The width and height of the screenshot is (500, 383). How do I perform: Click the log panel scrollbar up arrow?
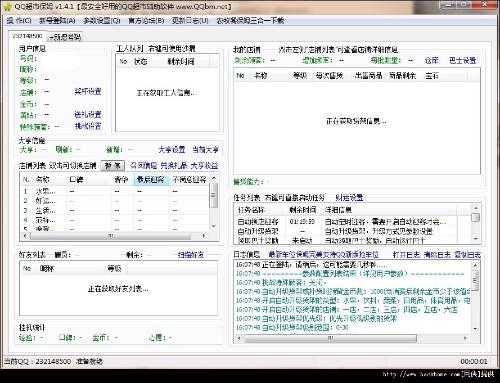[x=475, y=265]
